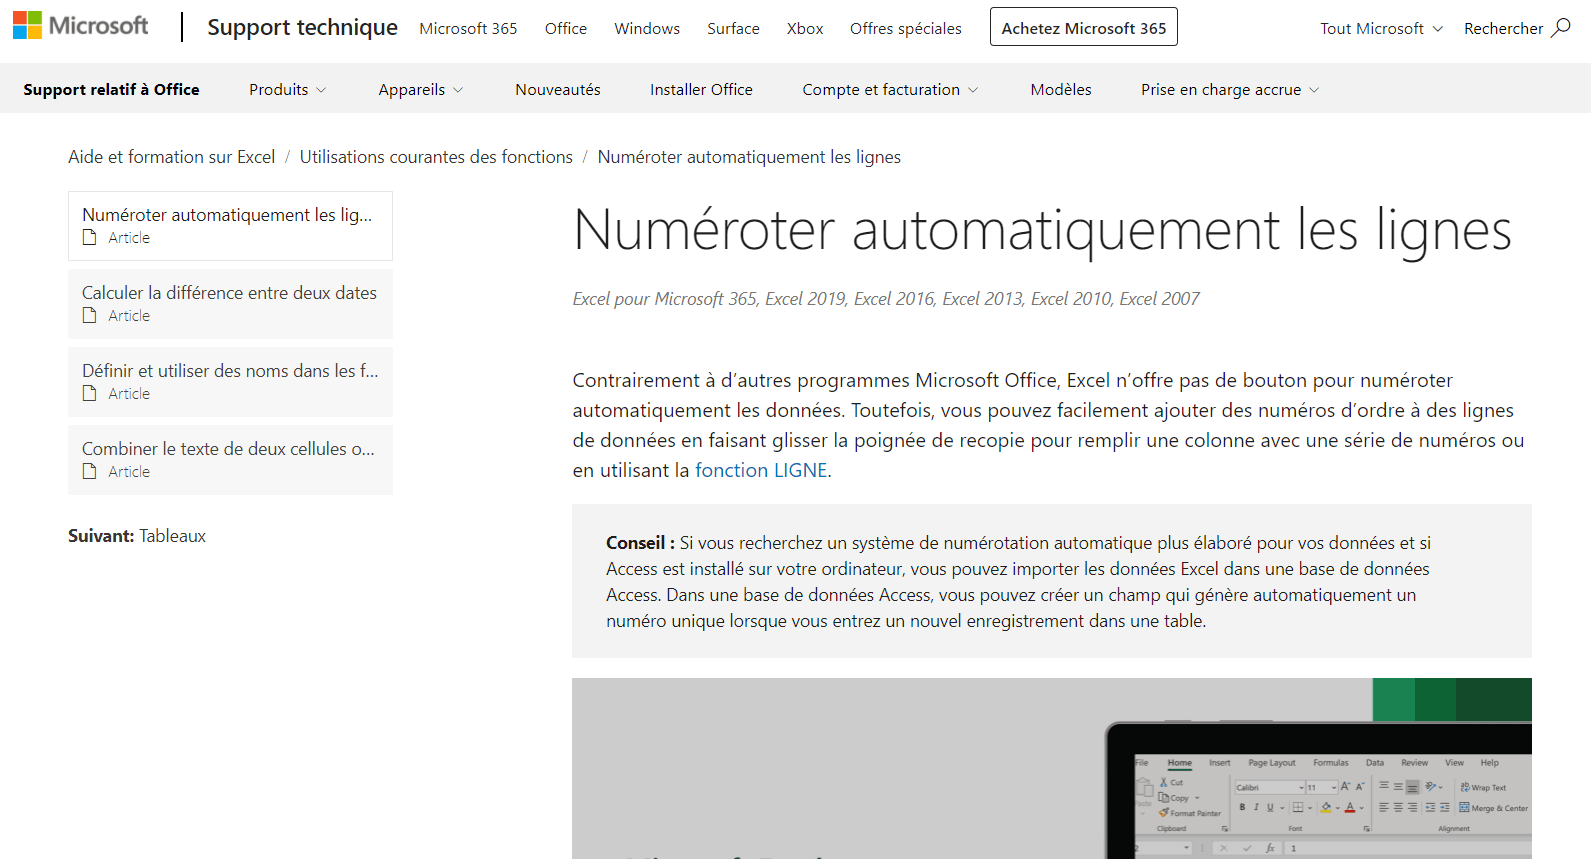This screenshot has width=1591, height=859.
Task: Go to Utilisations courantes des fonctions breadcrumb
Action: (x=436, y=157)
